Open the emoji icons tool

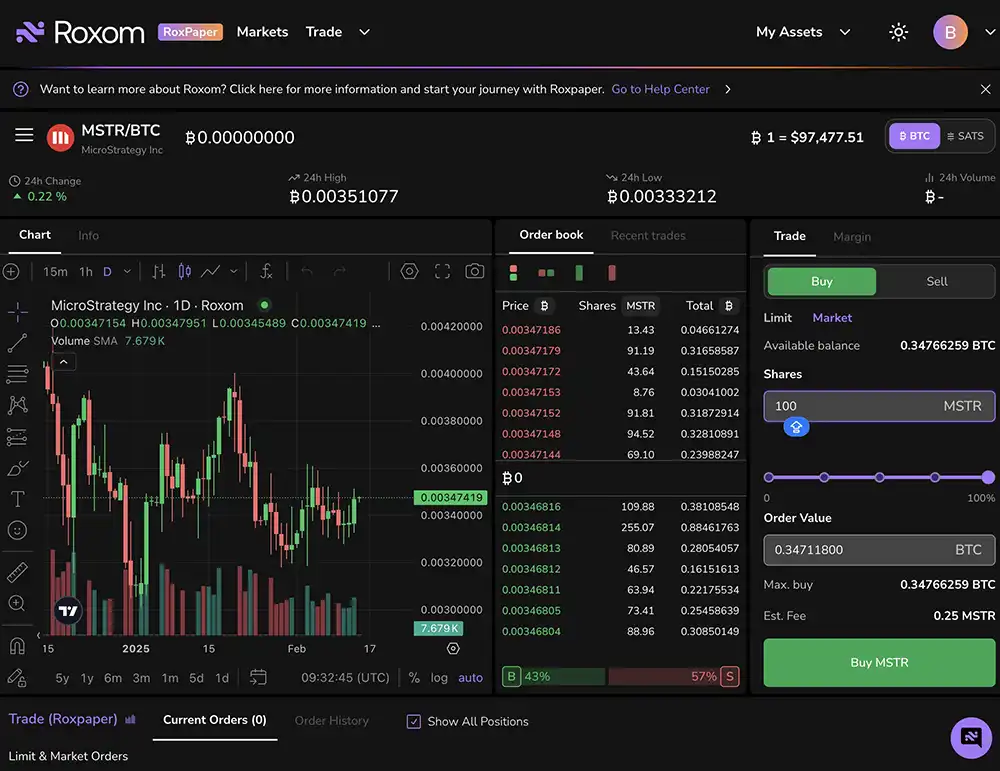(17, 530)
